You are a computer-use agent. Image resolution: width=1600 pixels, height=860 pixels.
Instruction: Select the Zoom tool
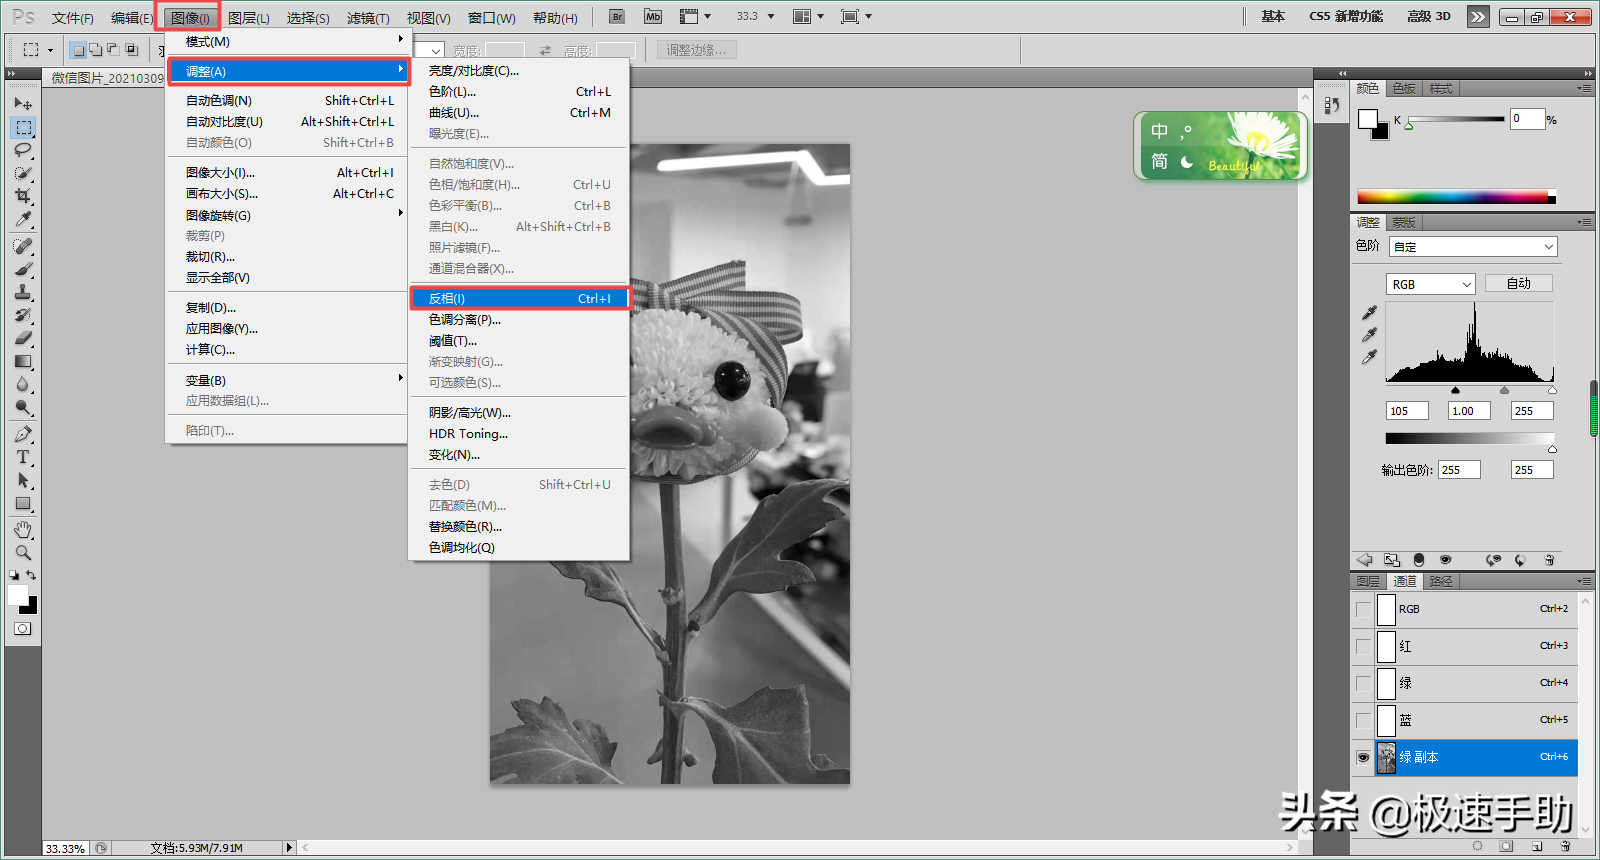coord(23,552)
